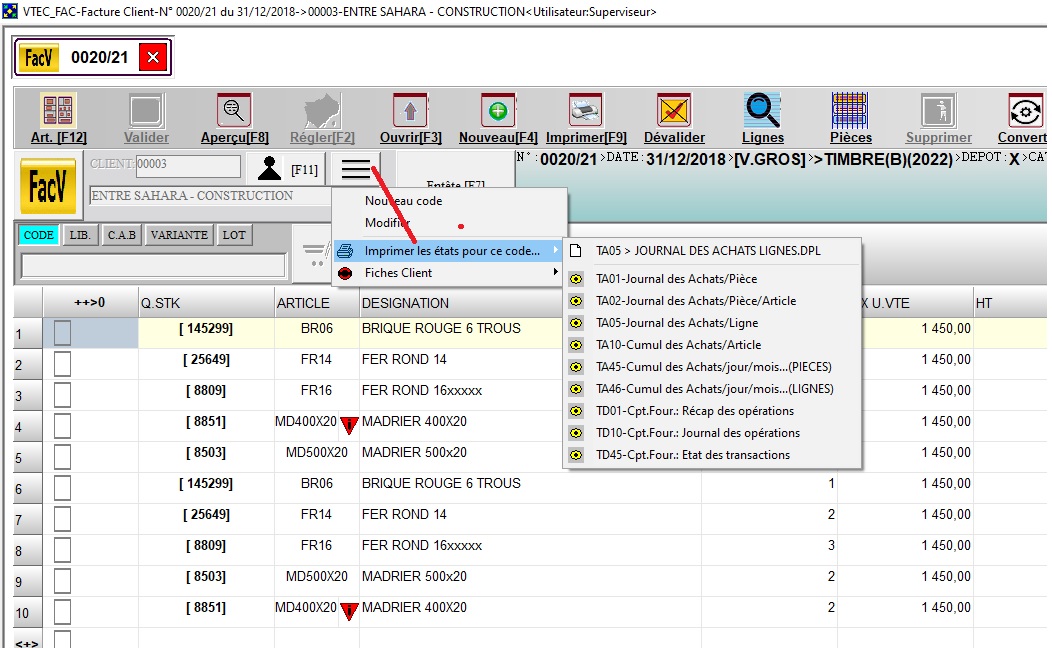
Task: Click the greyed Supprimer toolbar icon
Action: click(x=939, y=111)
